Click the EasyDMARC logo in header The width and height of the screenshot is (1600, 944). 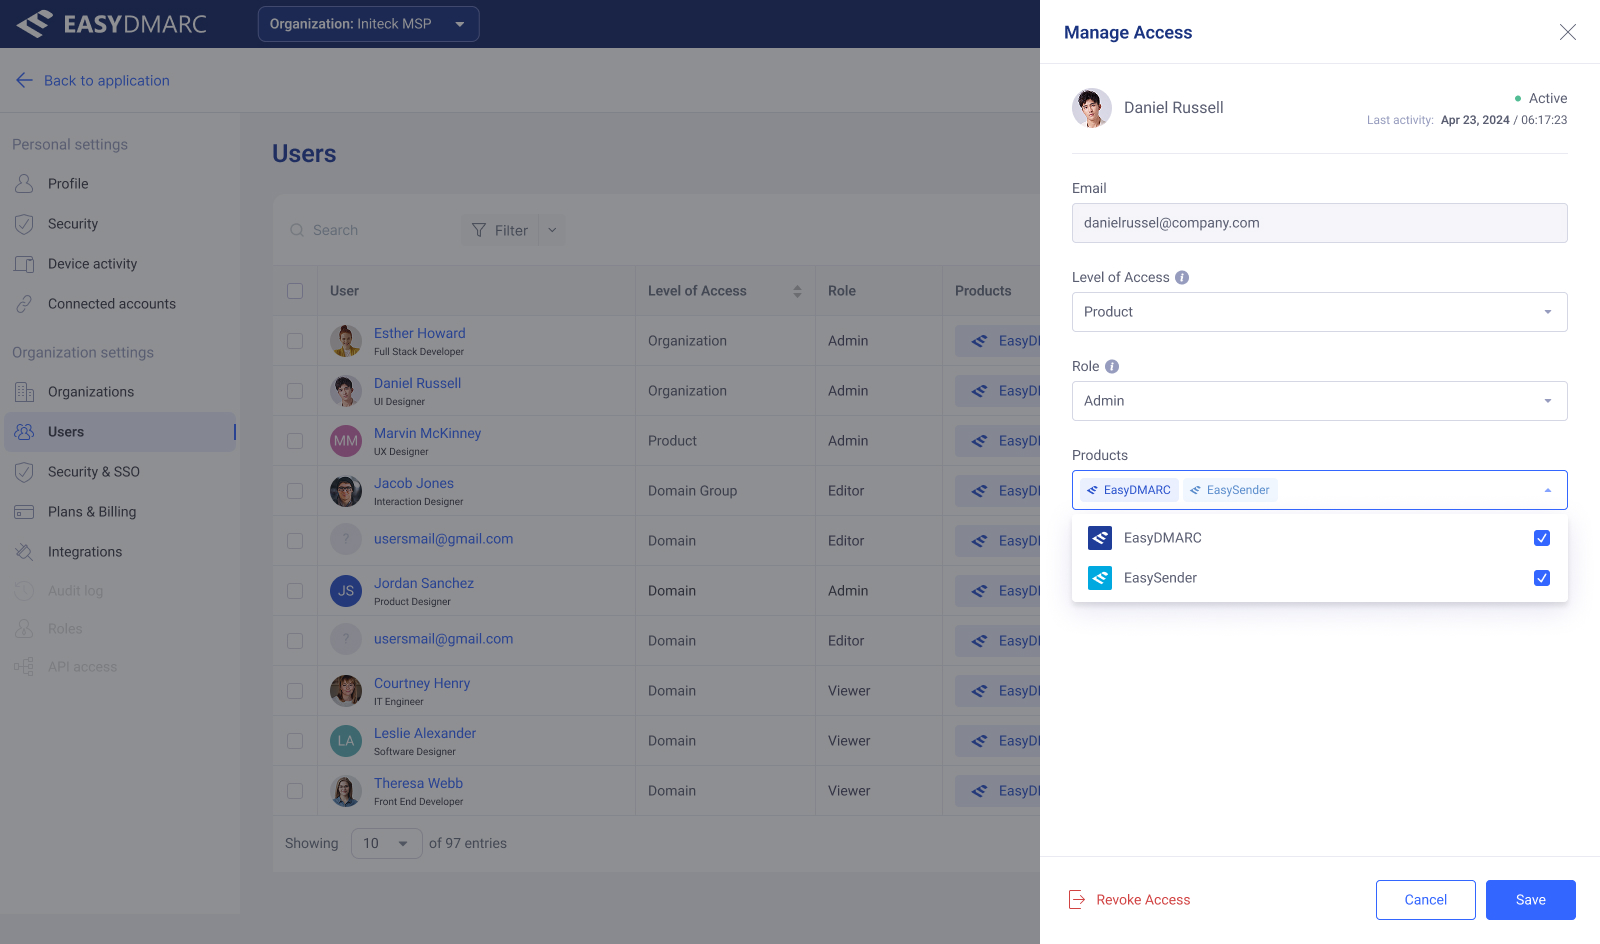[111, 24]
